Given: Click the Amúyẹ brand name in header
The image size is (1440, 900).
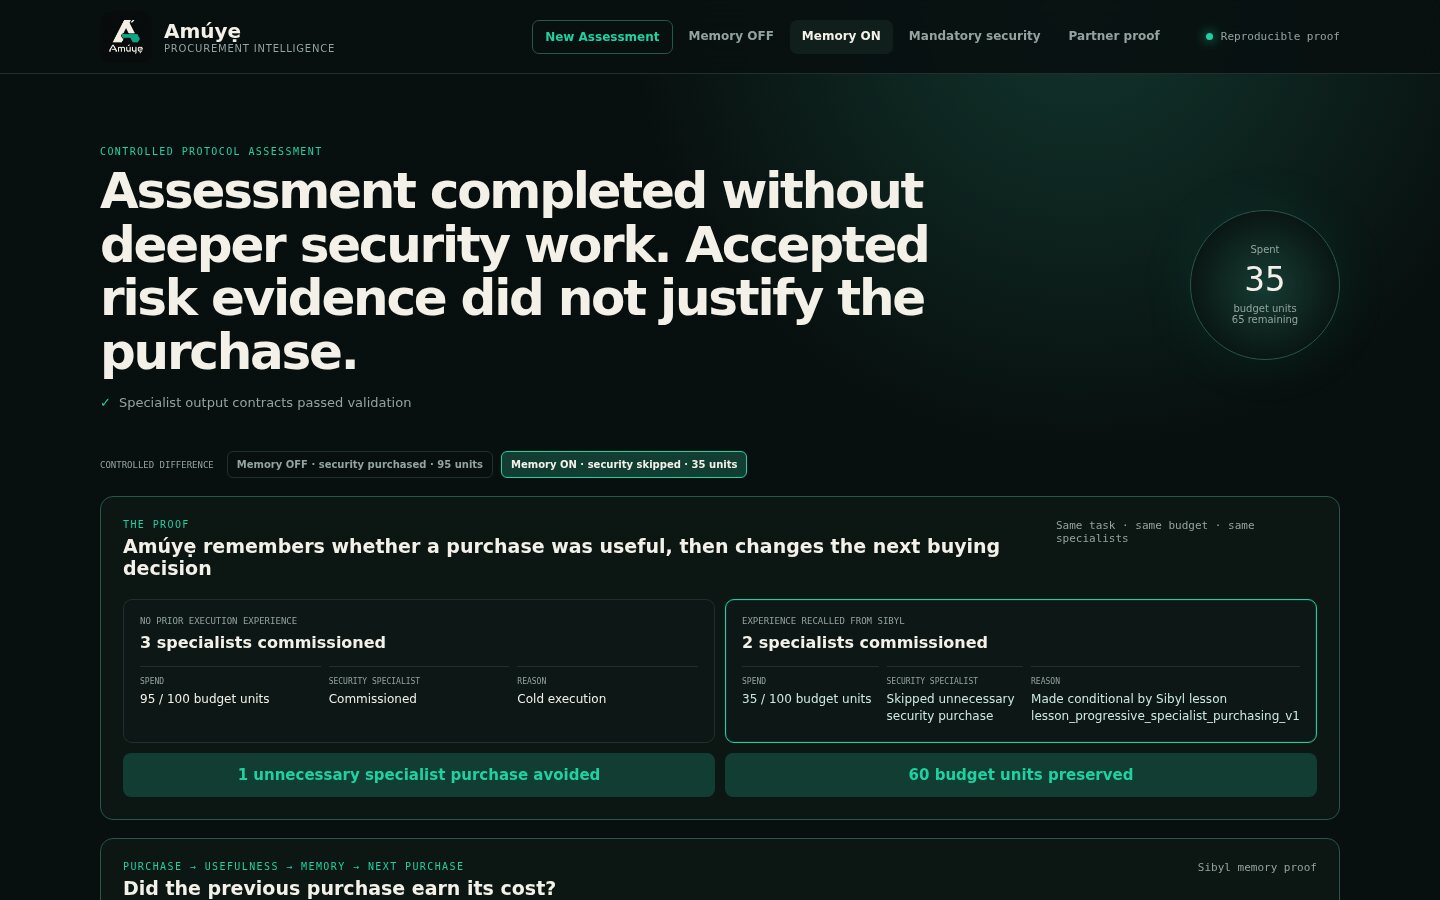Looking at the screenshot, I should click(x=202, y=30).
